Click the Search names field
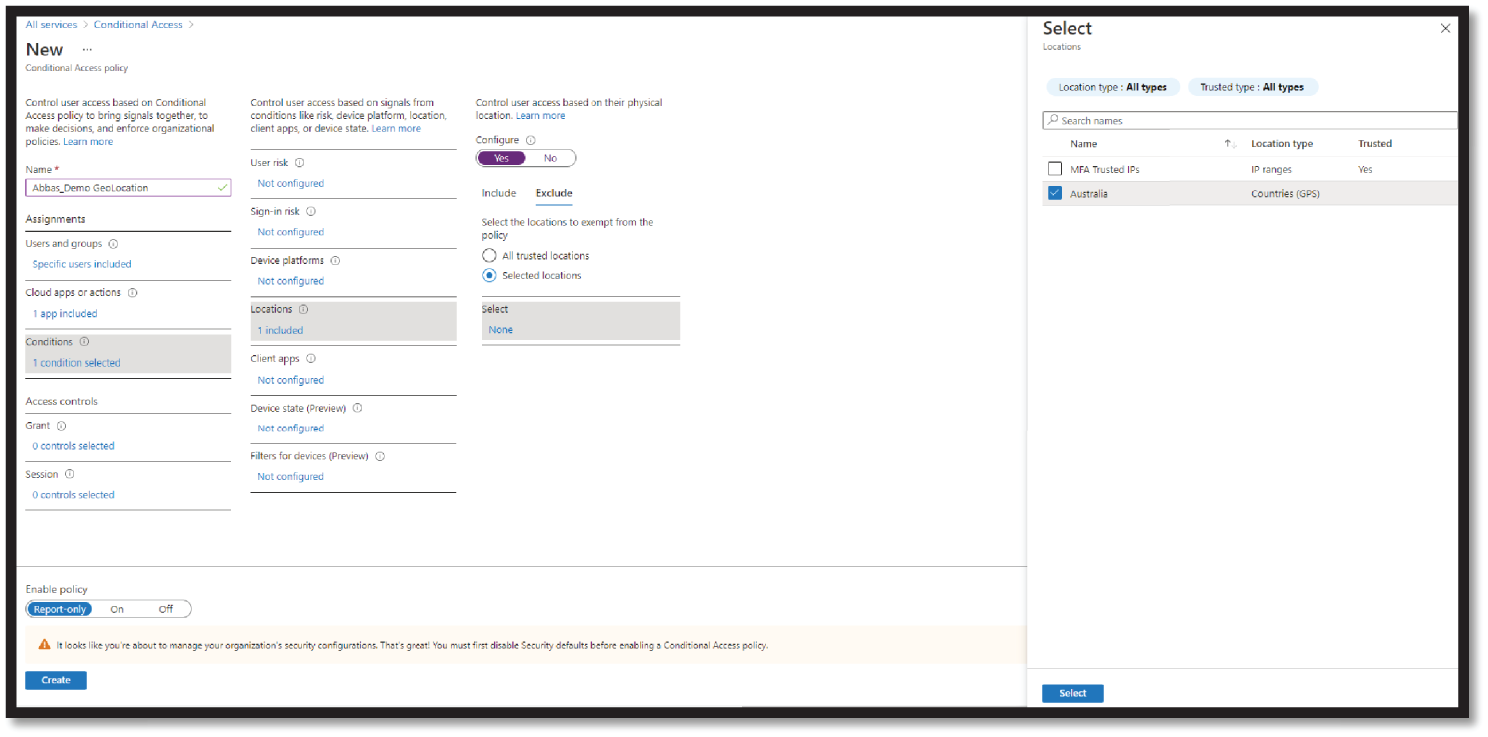The height and width of the screenshot is (737, 1488). click(x=1250, y=121)
